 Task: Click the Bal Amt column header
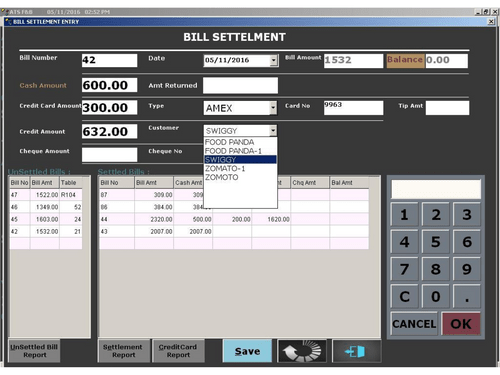(x=349, y=183)
